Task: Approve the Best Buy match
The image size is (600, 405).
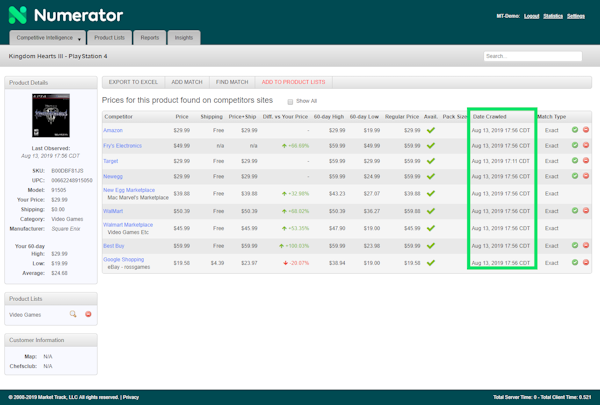Action: 575,244
